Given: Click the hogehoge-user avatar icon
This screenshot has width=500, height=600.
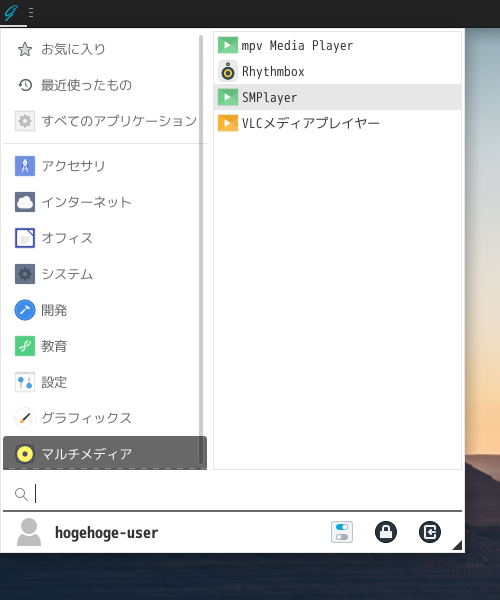Looking at the screenshot, I should 29,532.
